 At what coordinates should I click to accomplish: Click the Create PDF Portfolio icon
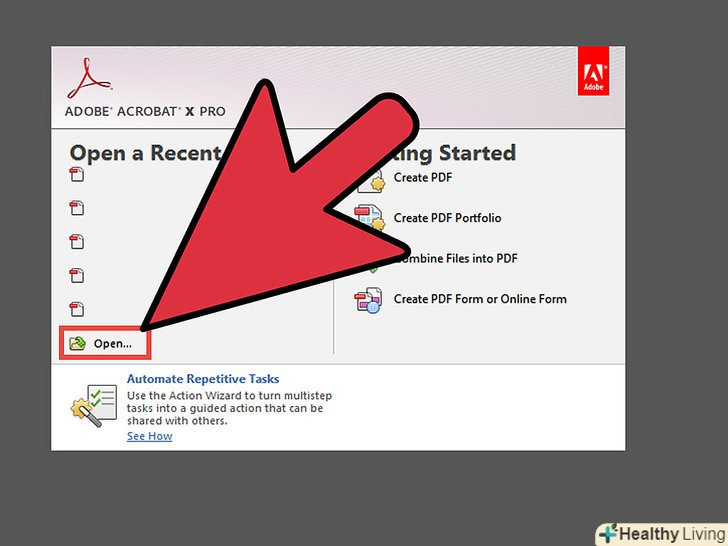369,218
